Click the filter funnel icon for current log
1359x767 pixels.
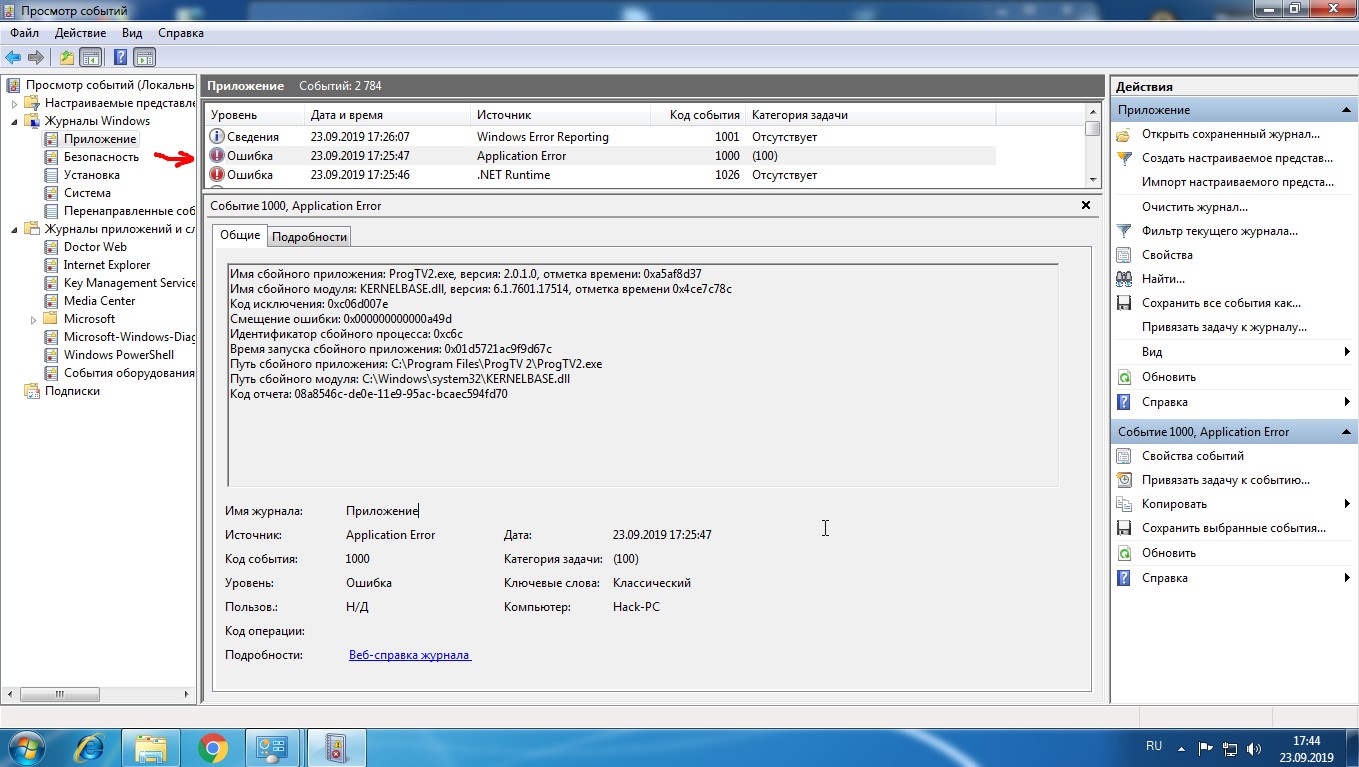[1124, 231]
